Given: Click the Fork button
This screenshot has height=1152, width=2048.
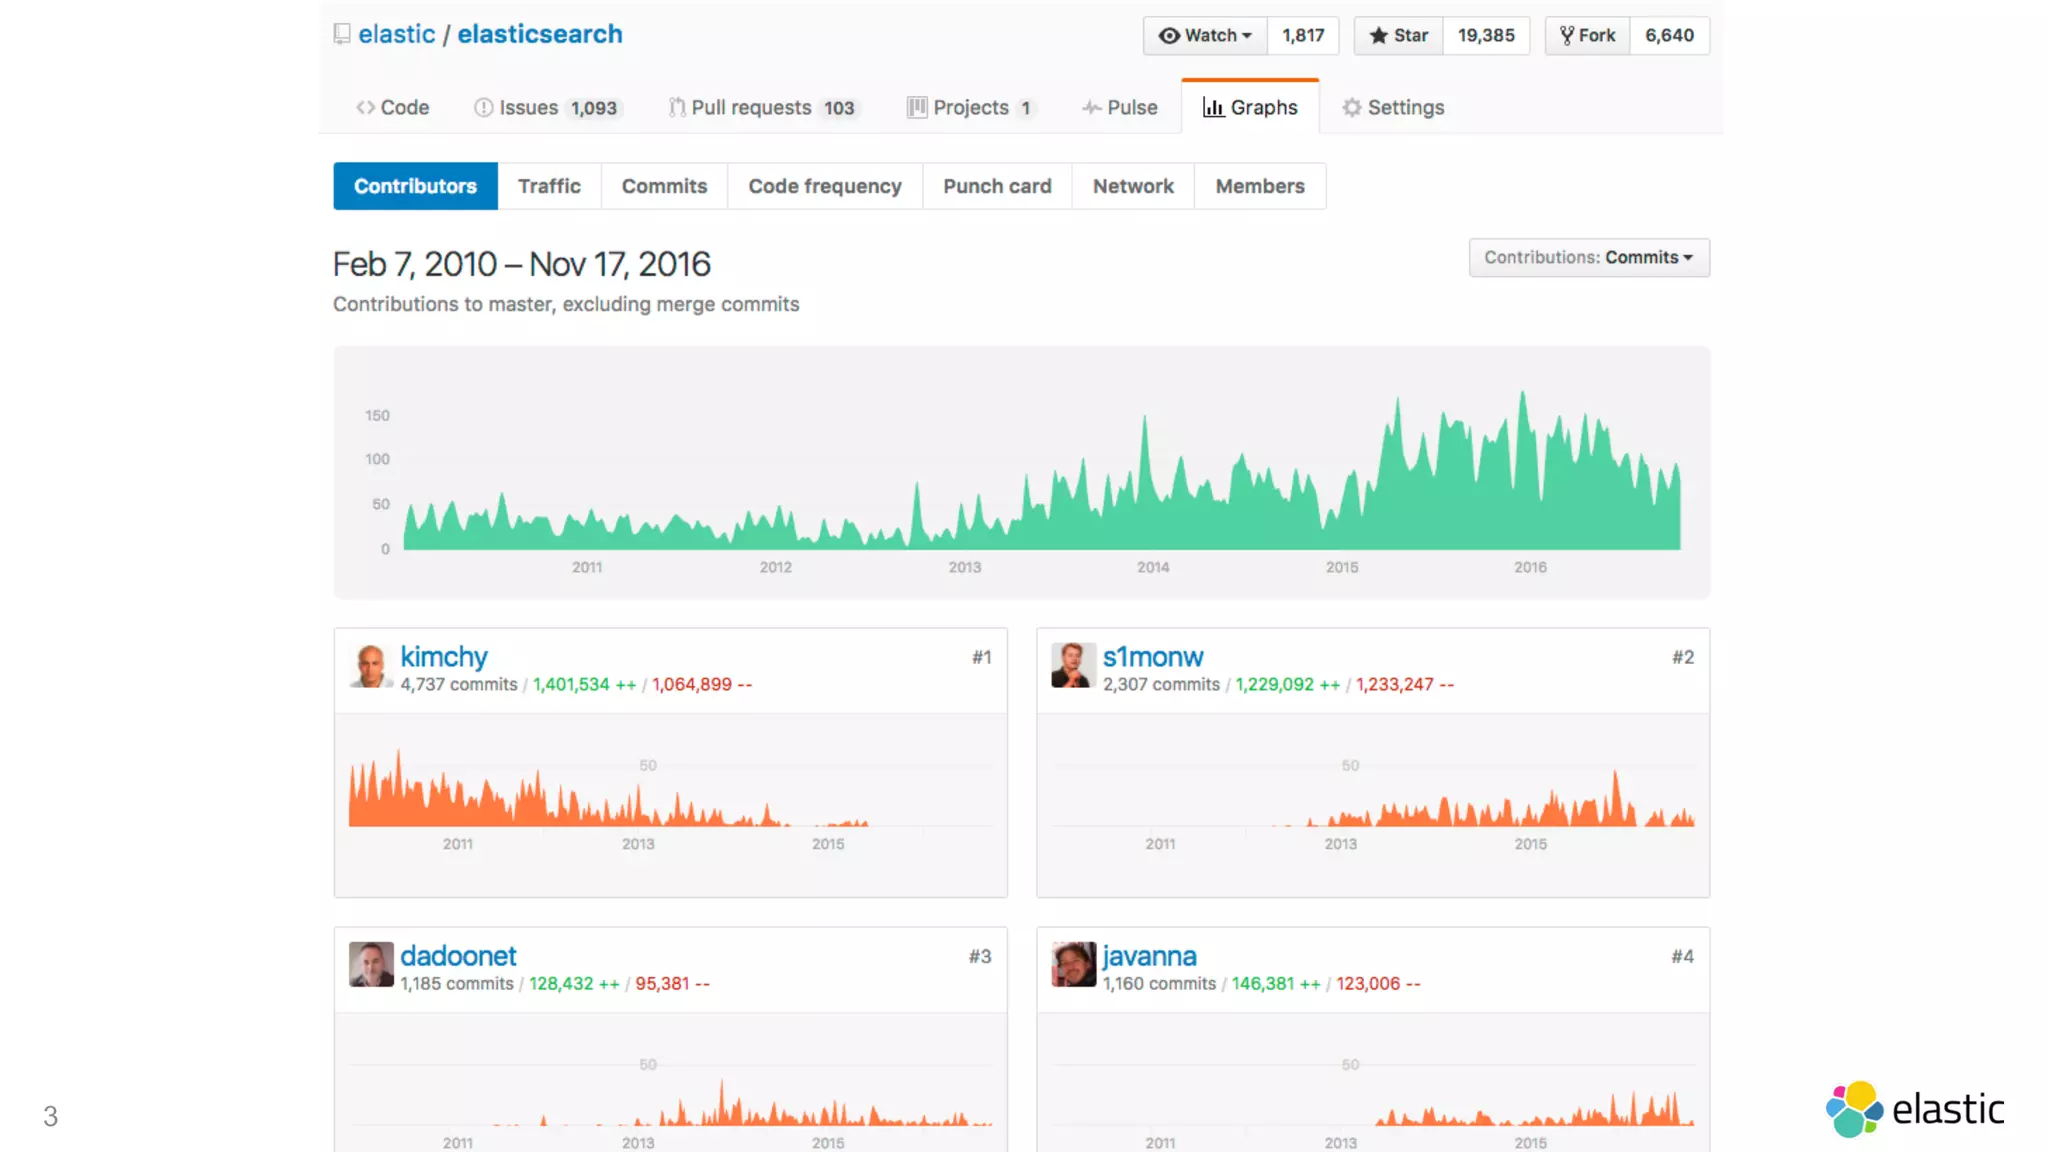Looking at the screenshot, I should point(1587,36).
